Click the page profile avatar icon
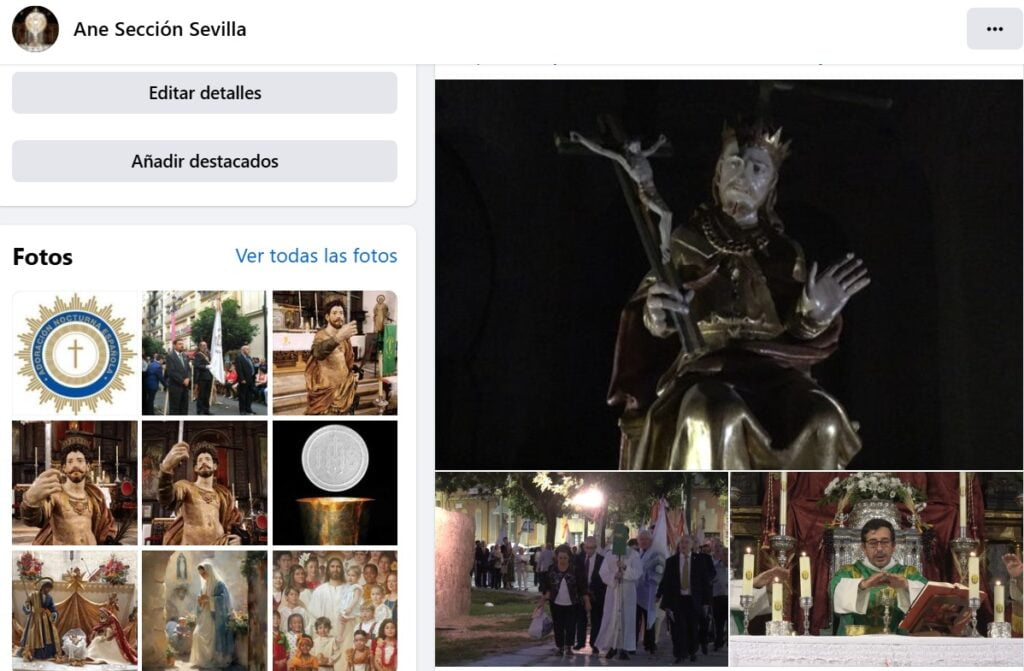 35,29
